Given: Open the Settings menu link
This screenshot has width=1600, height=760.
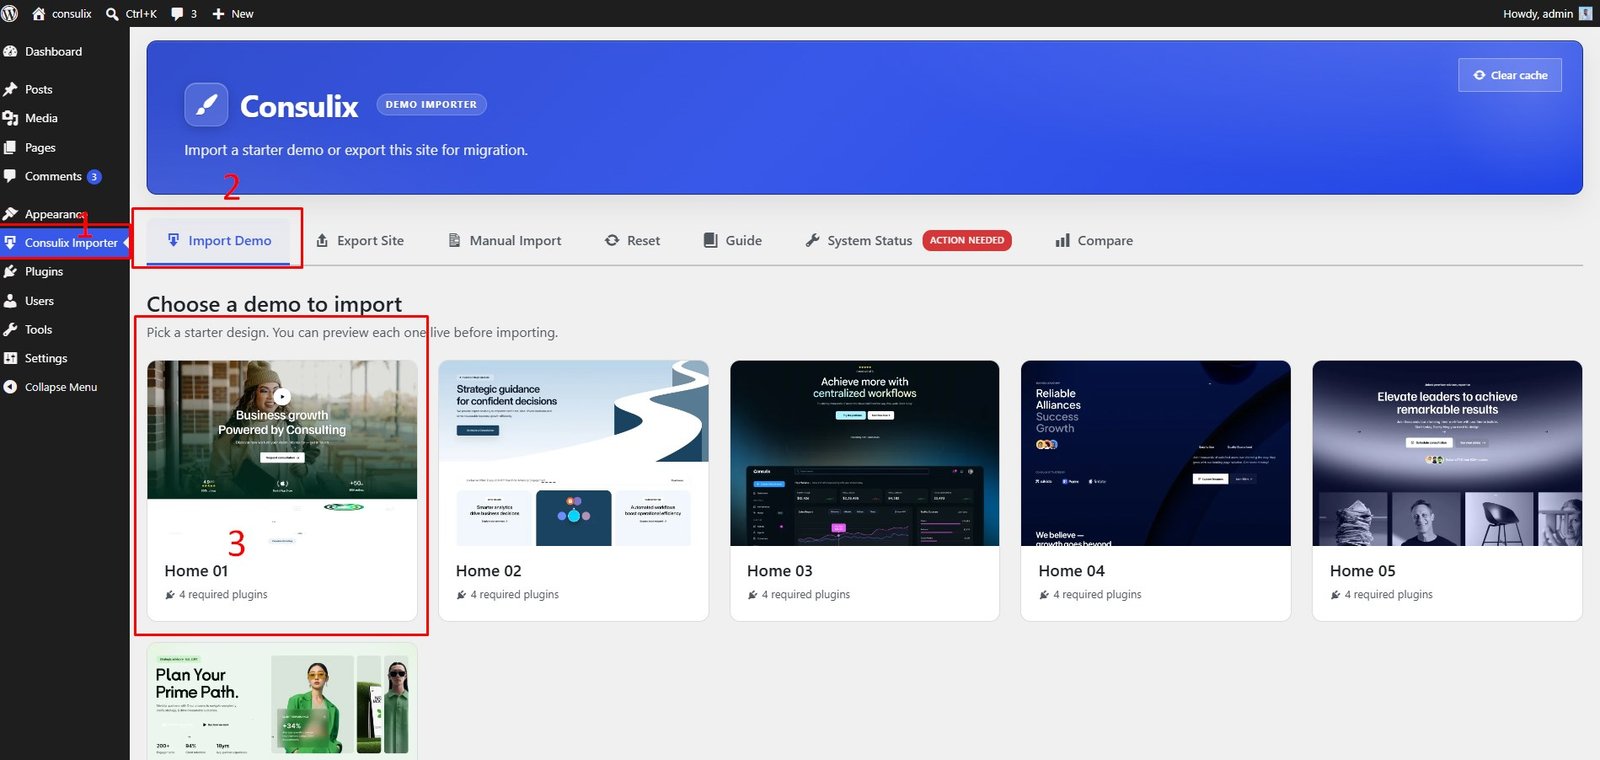Looking at the screenshot, I should pyautogui.click(x=46, y=358).
